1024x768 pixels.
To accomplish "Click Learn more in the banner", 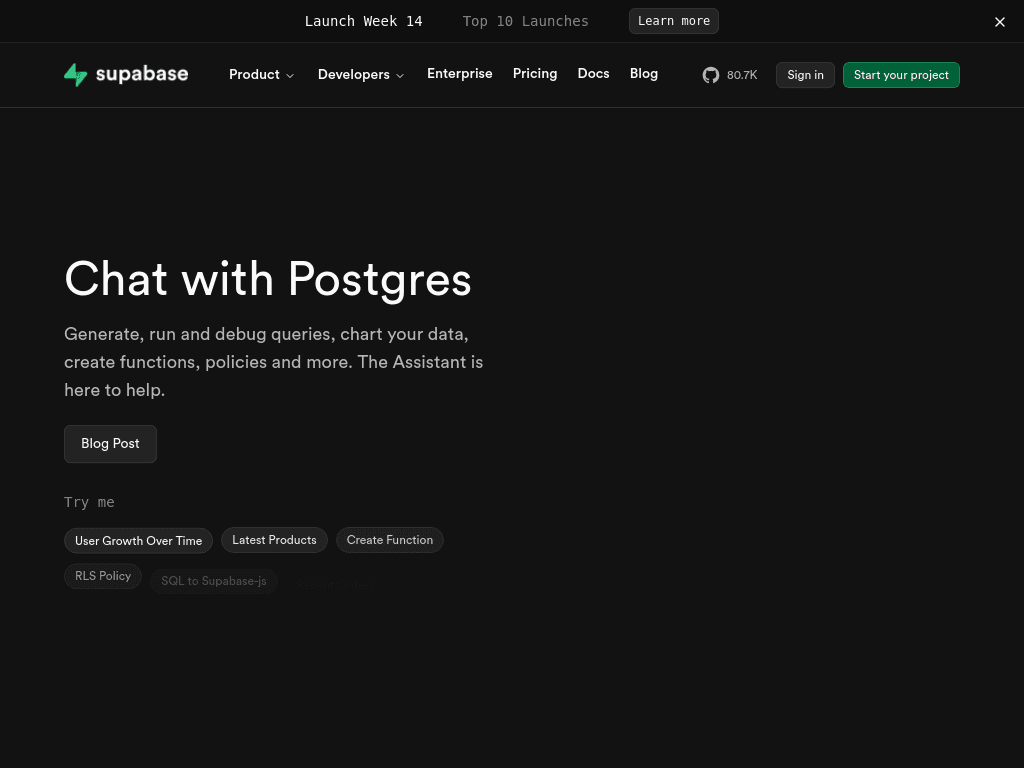I will pyautogui.click(x=674, y=21).
